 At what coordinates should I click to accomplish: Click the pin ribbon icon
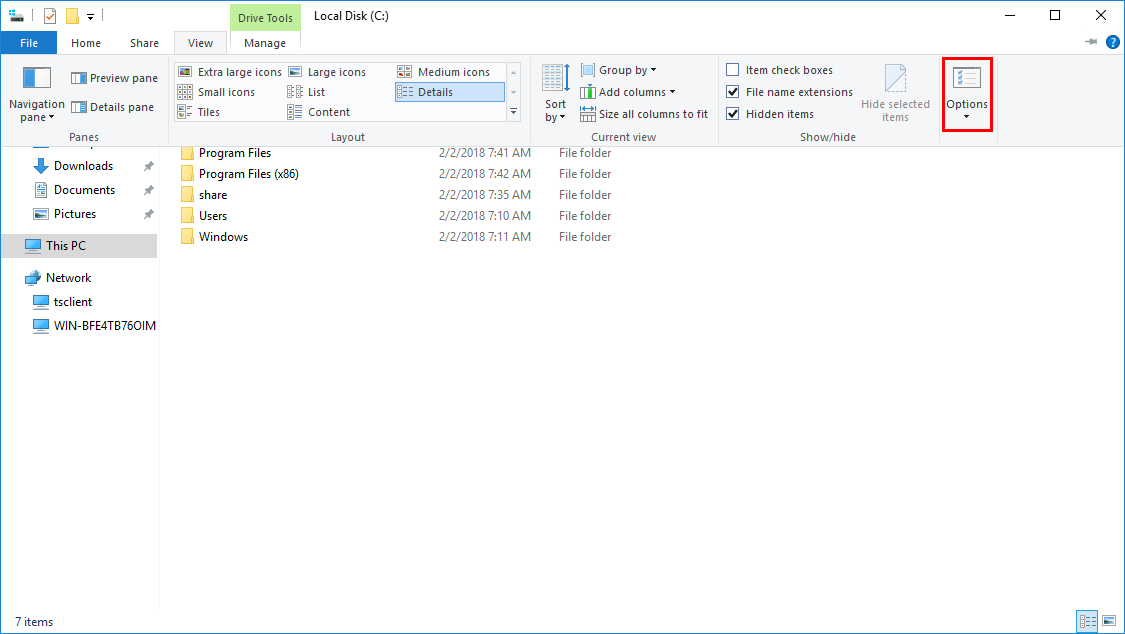(1091, 42)
